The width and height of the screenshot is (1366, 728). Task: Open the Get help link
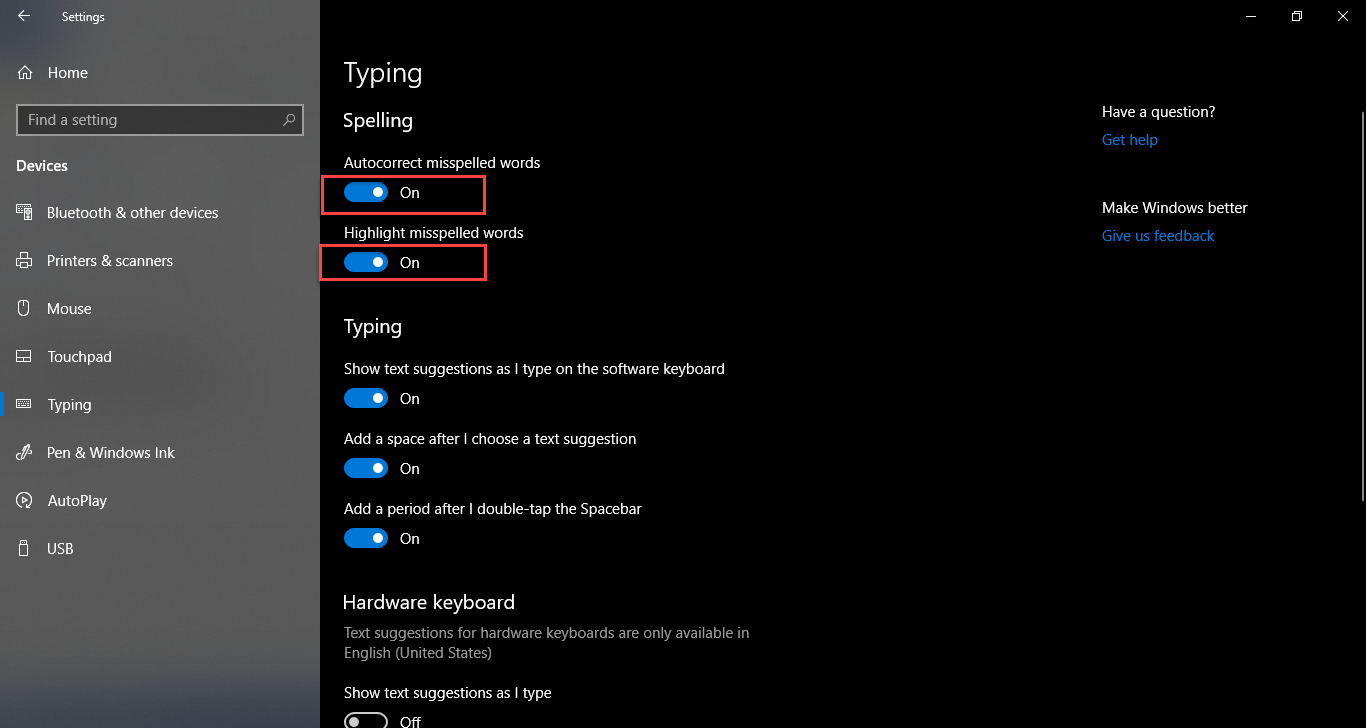coord(1130,140)
